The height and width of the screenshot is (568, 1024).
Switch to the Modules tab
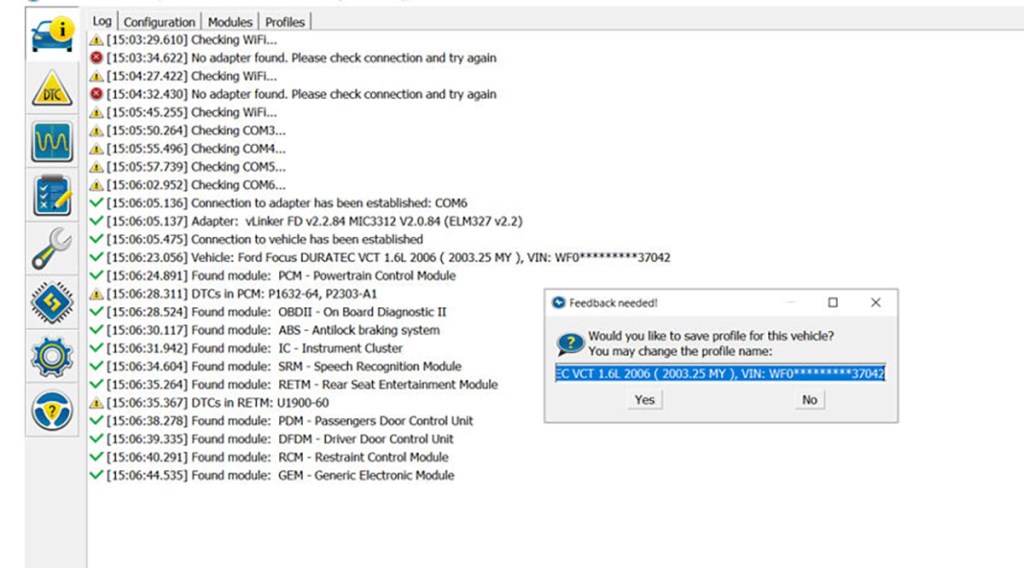[230, 22]
